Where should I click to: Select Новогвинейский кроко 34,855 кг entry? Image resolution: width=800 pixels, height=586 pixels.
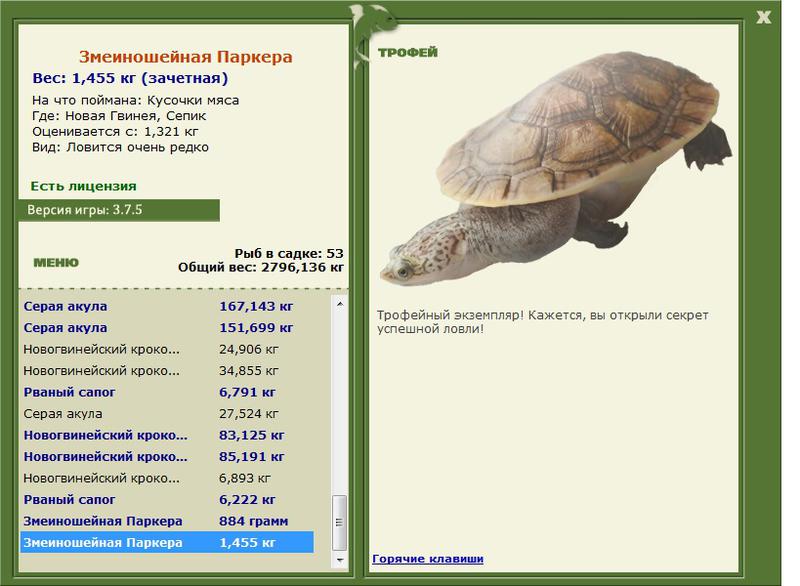[167, 371]
